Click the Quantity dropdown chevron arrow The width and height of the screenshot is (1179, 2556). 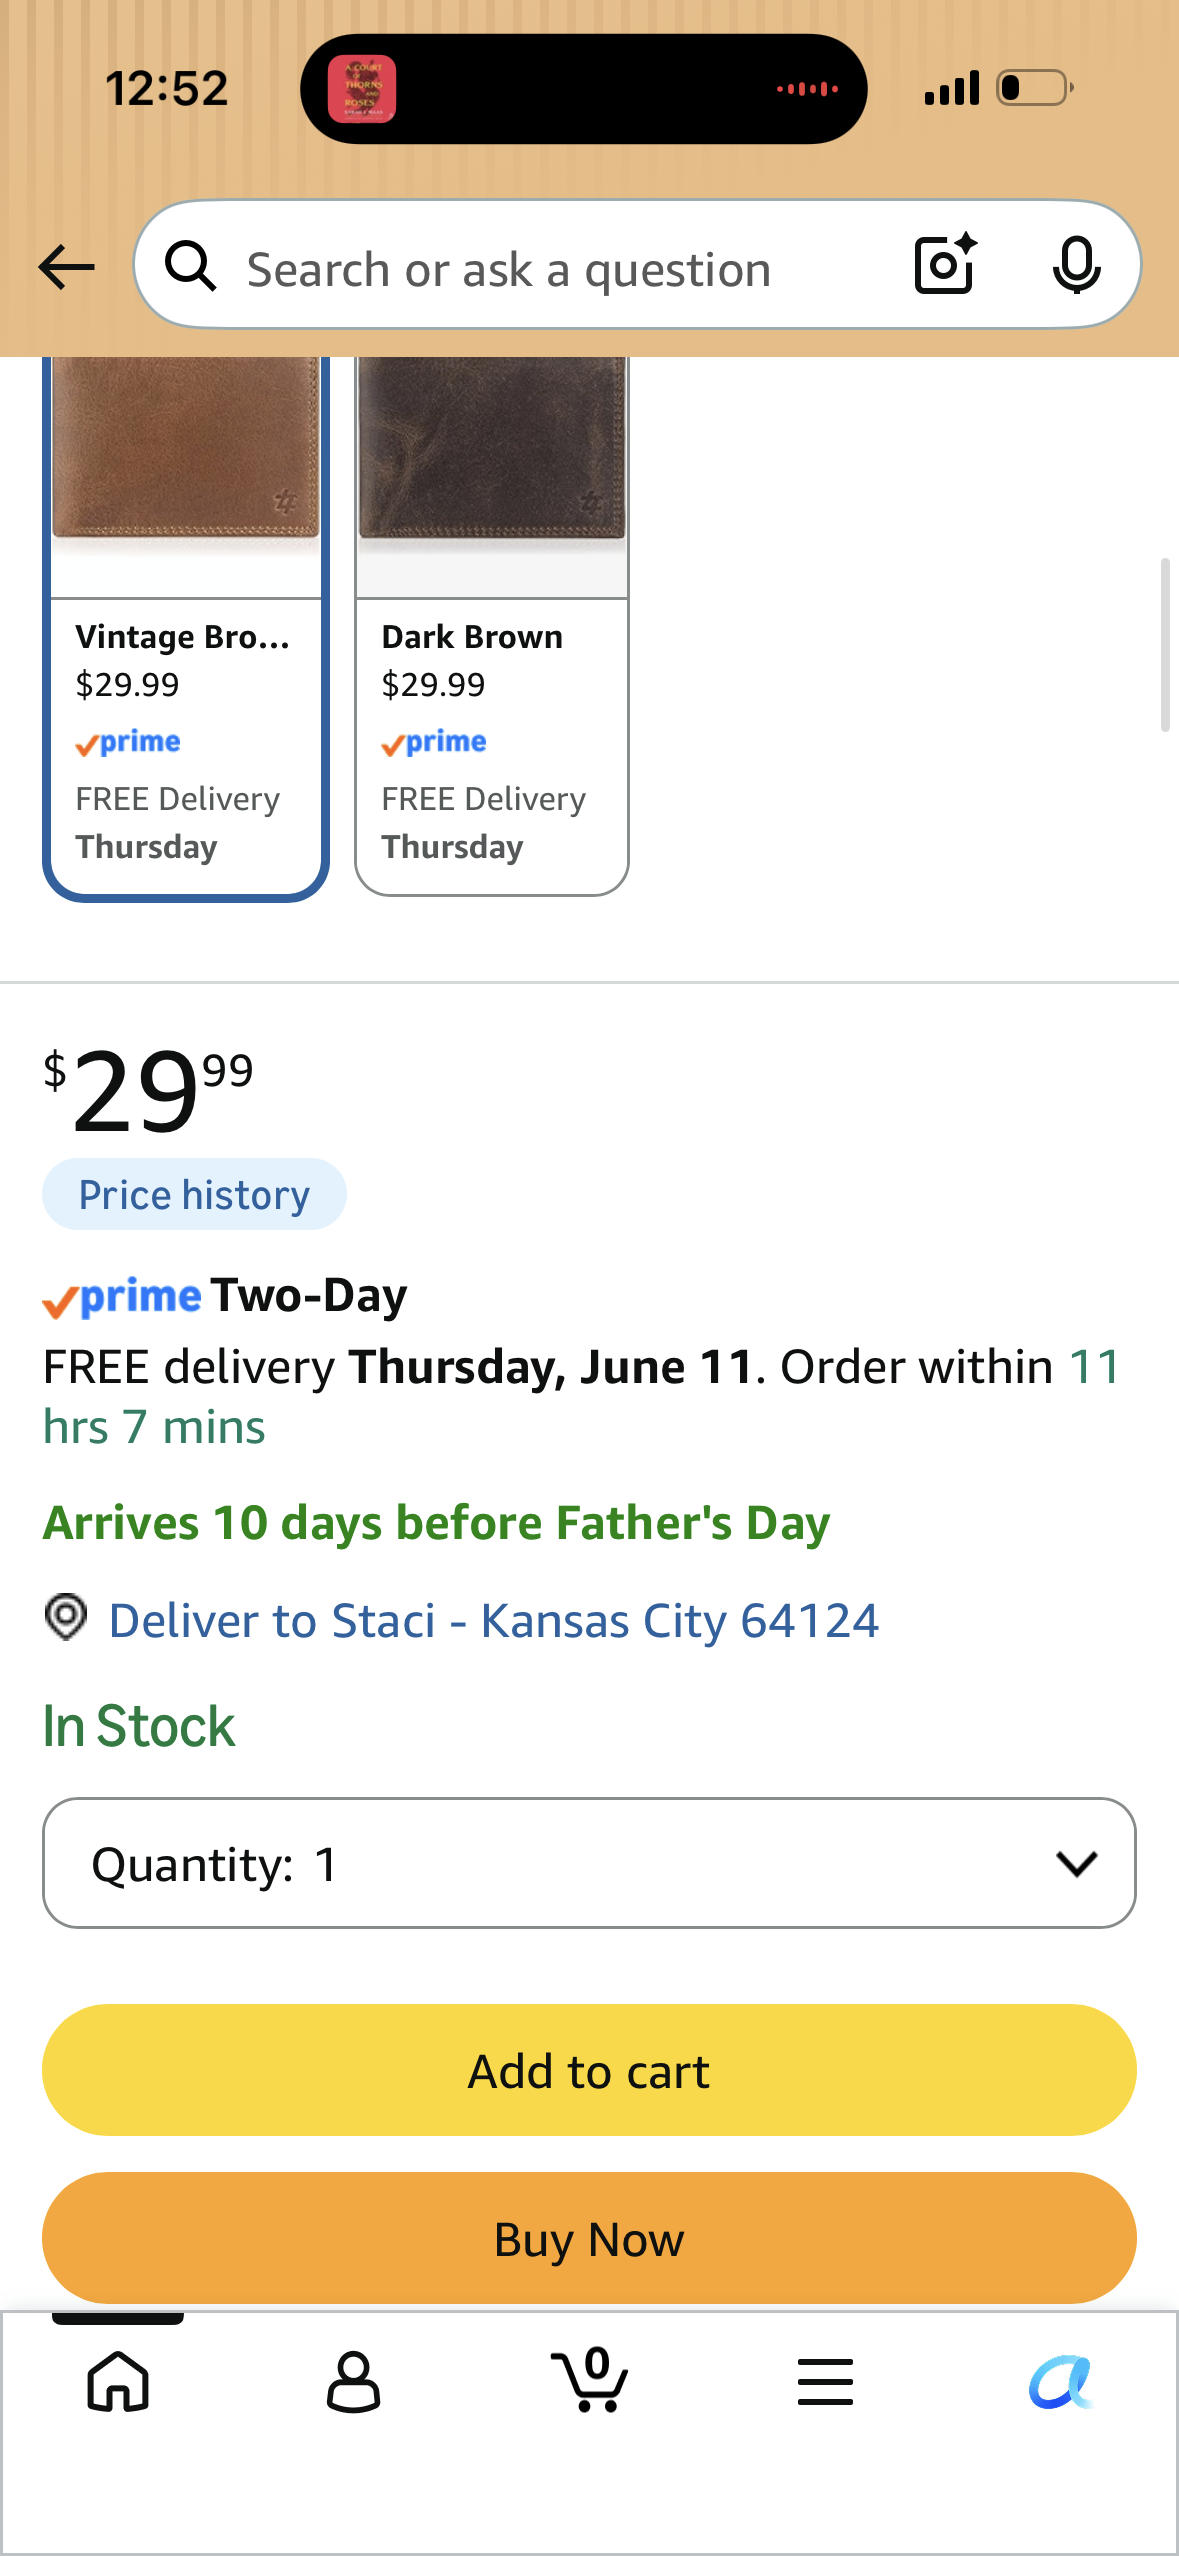[x=1076, y=1863]
